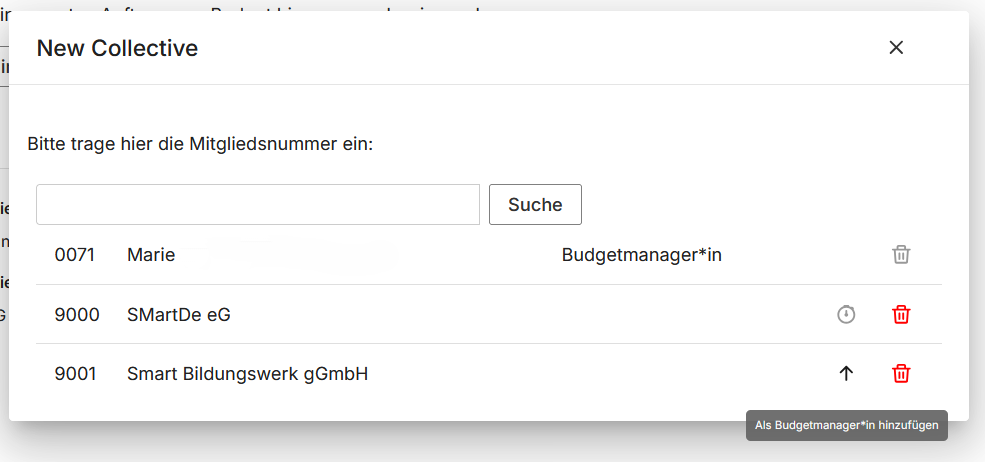Select the name Marie

tap(151, 255)
